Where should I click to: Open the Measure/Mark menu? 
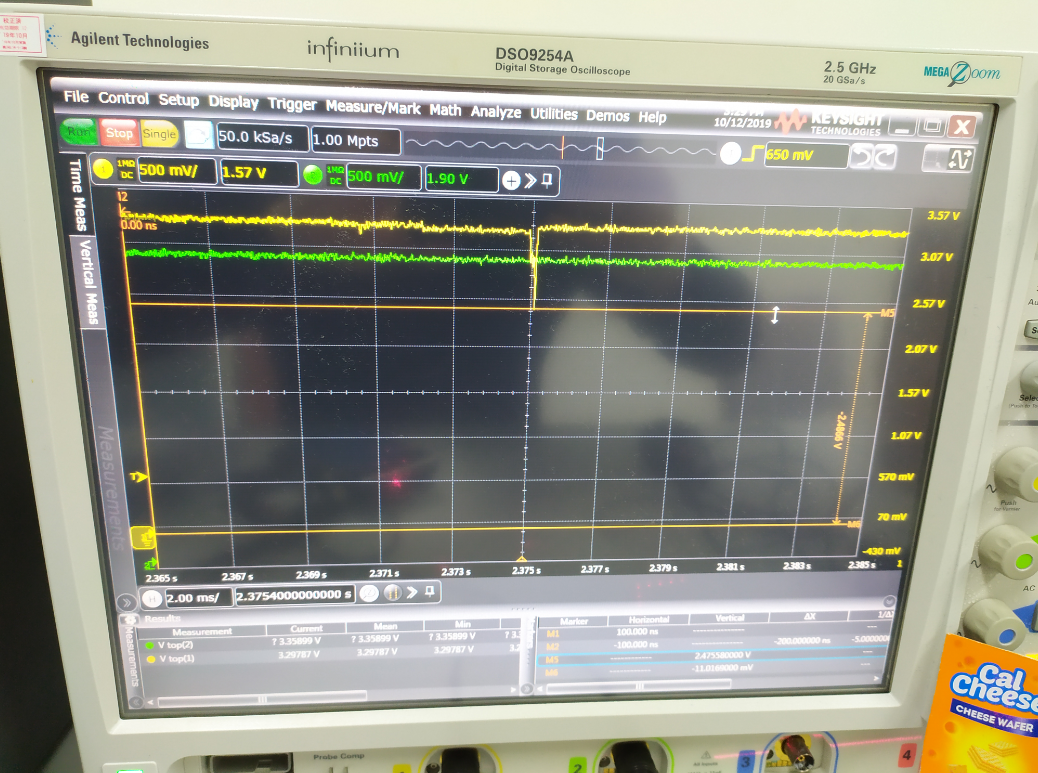click(373, 107)
